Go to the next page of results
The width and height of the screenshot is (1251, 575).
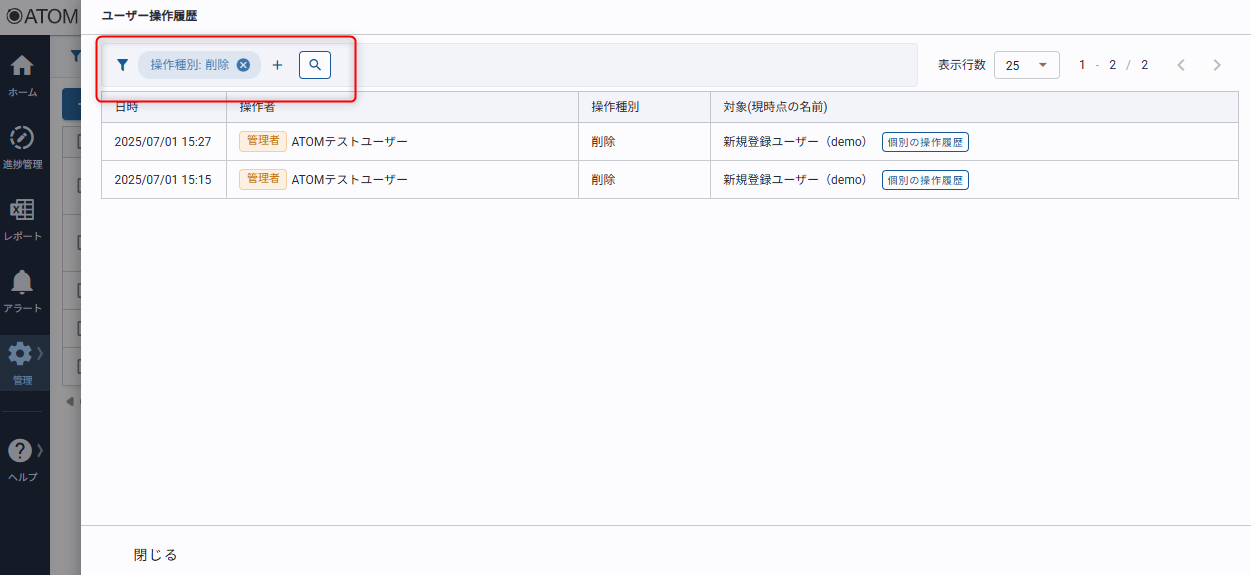(x=1216, y=65)
